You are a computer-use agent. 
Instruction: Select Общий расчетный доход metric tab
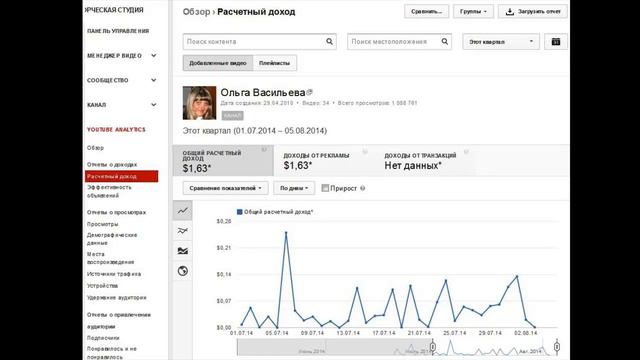(223, 160)
